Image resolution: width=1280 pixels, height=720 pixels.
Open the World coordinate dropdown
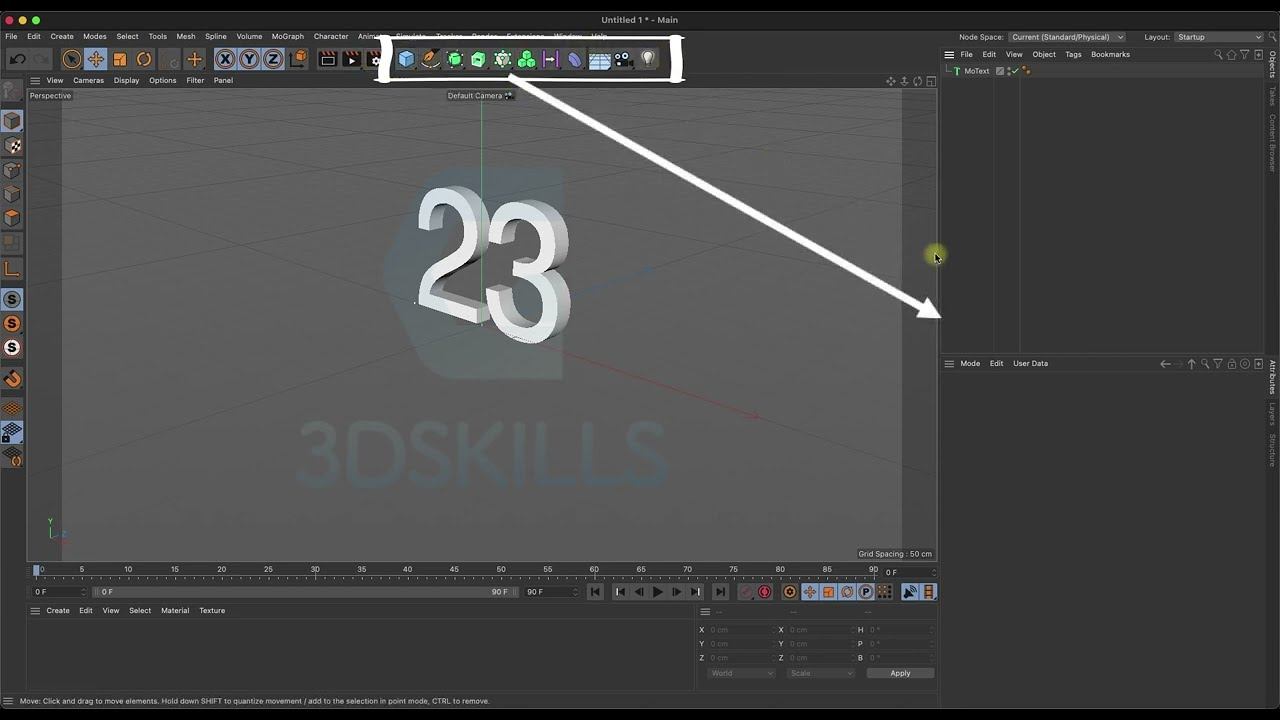tap(741, 673)
